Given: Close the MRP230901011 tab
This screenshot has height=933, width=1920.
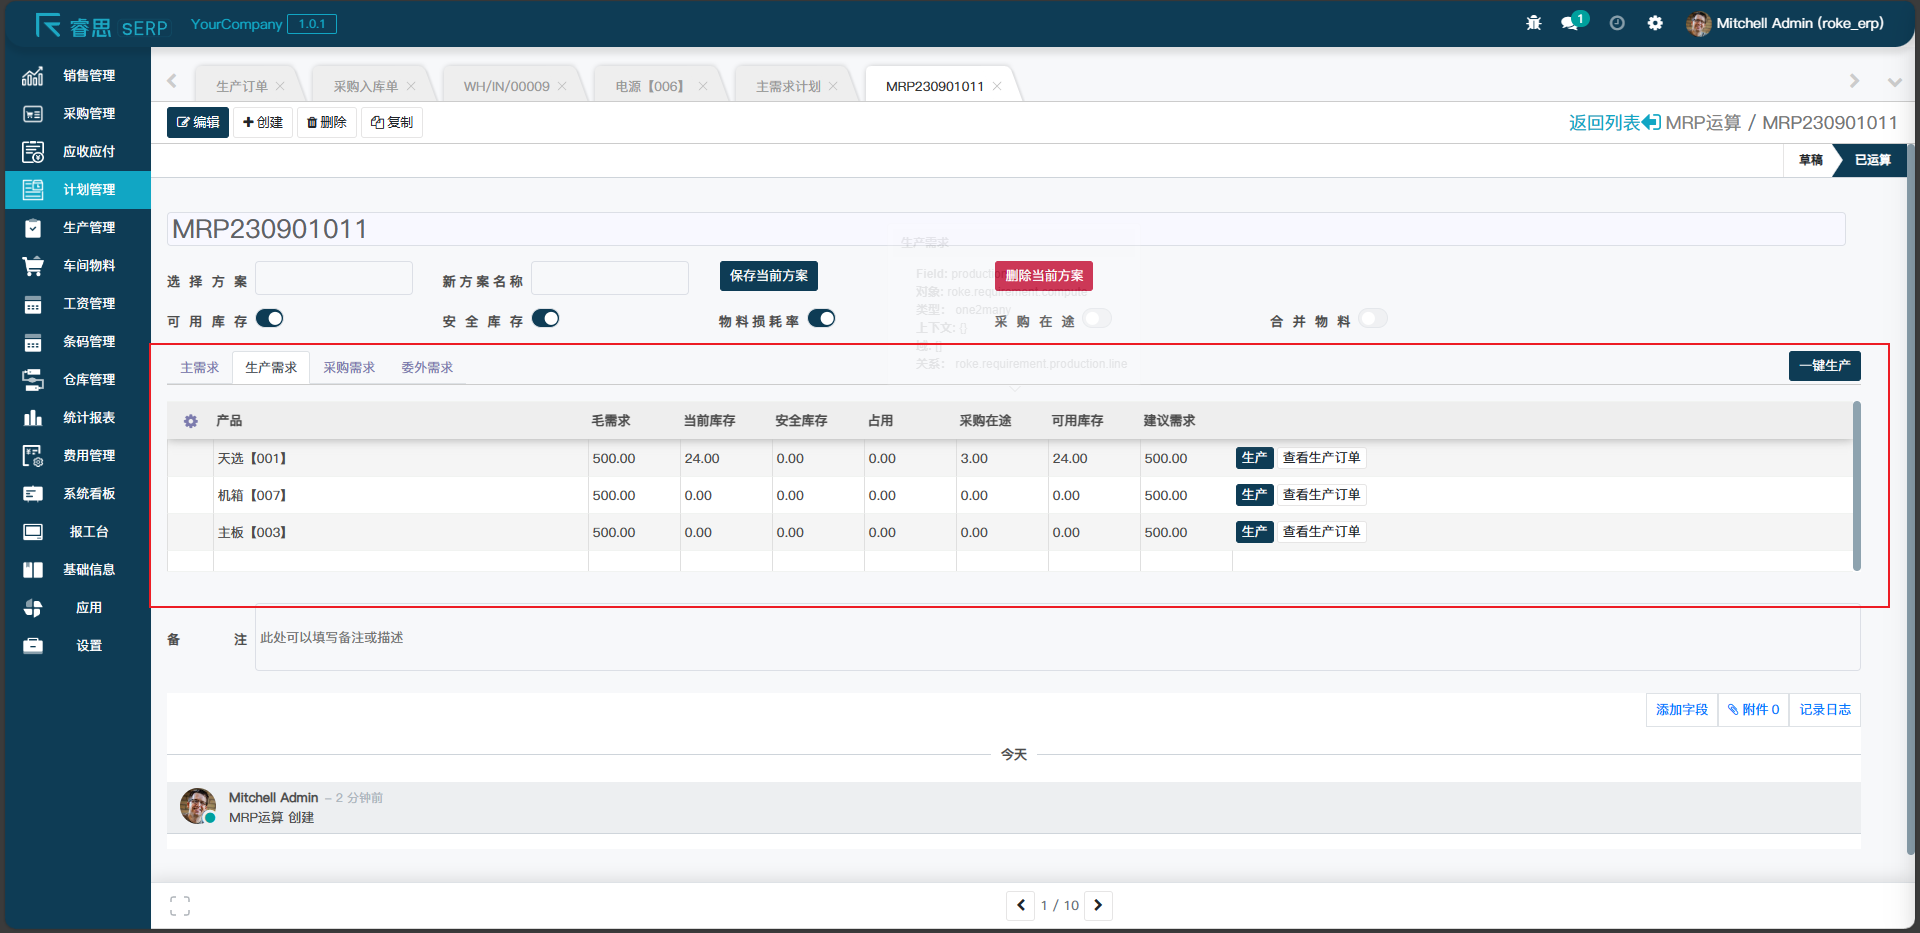Looking at the screenshot, I should [997, 87].
